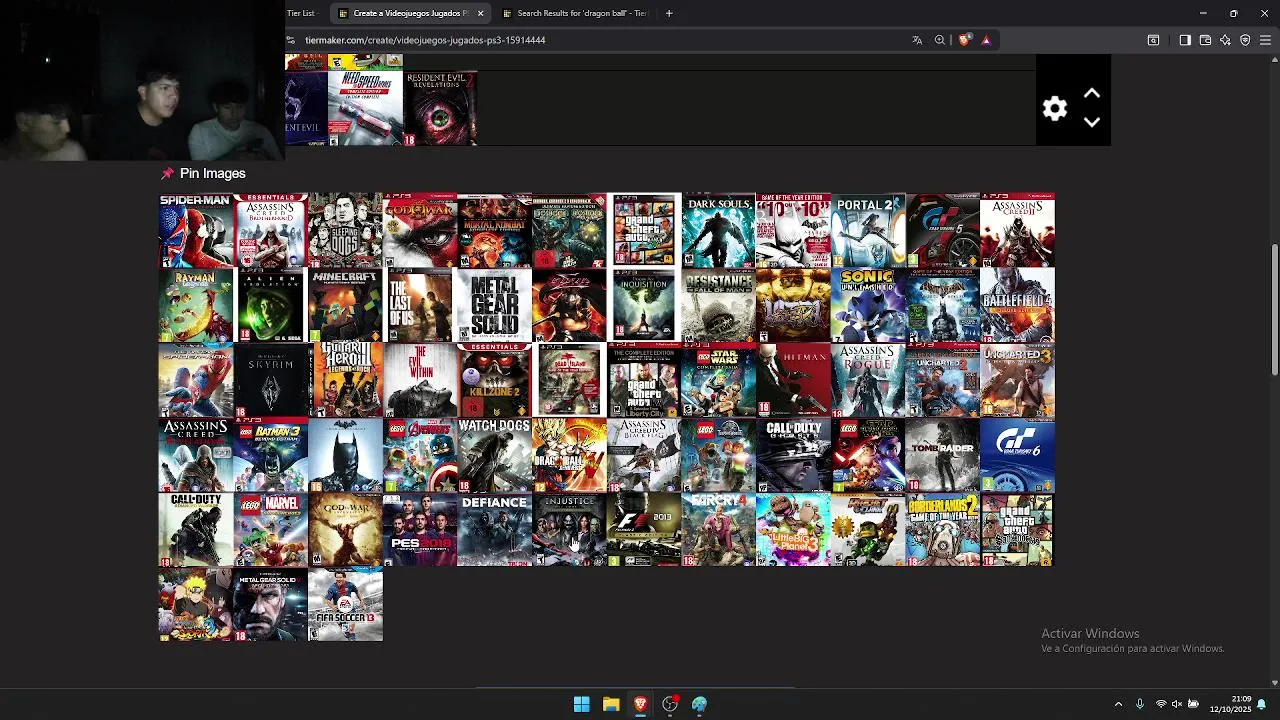This screenshot has width=1280, height=720.
Task: Select The Evil Within cover
Action: [420, 380]
